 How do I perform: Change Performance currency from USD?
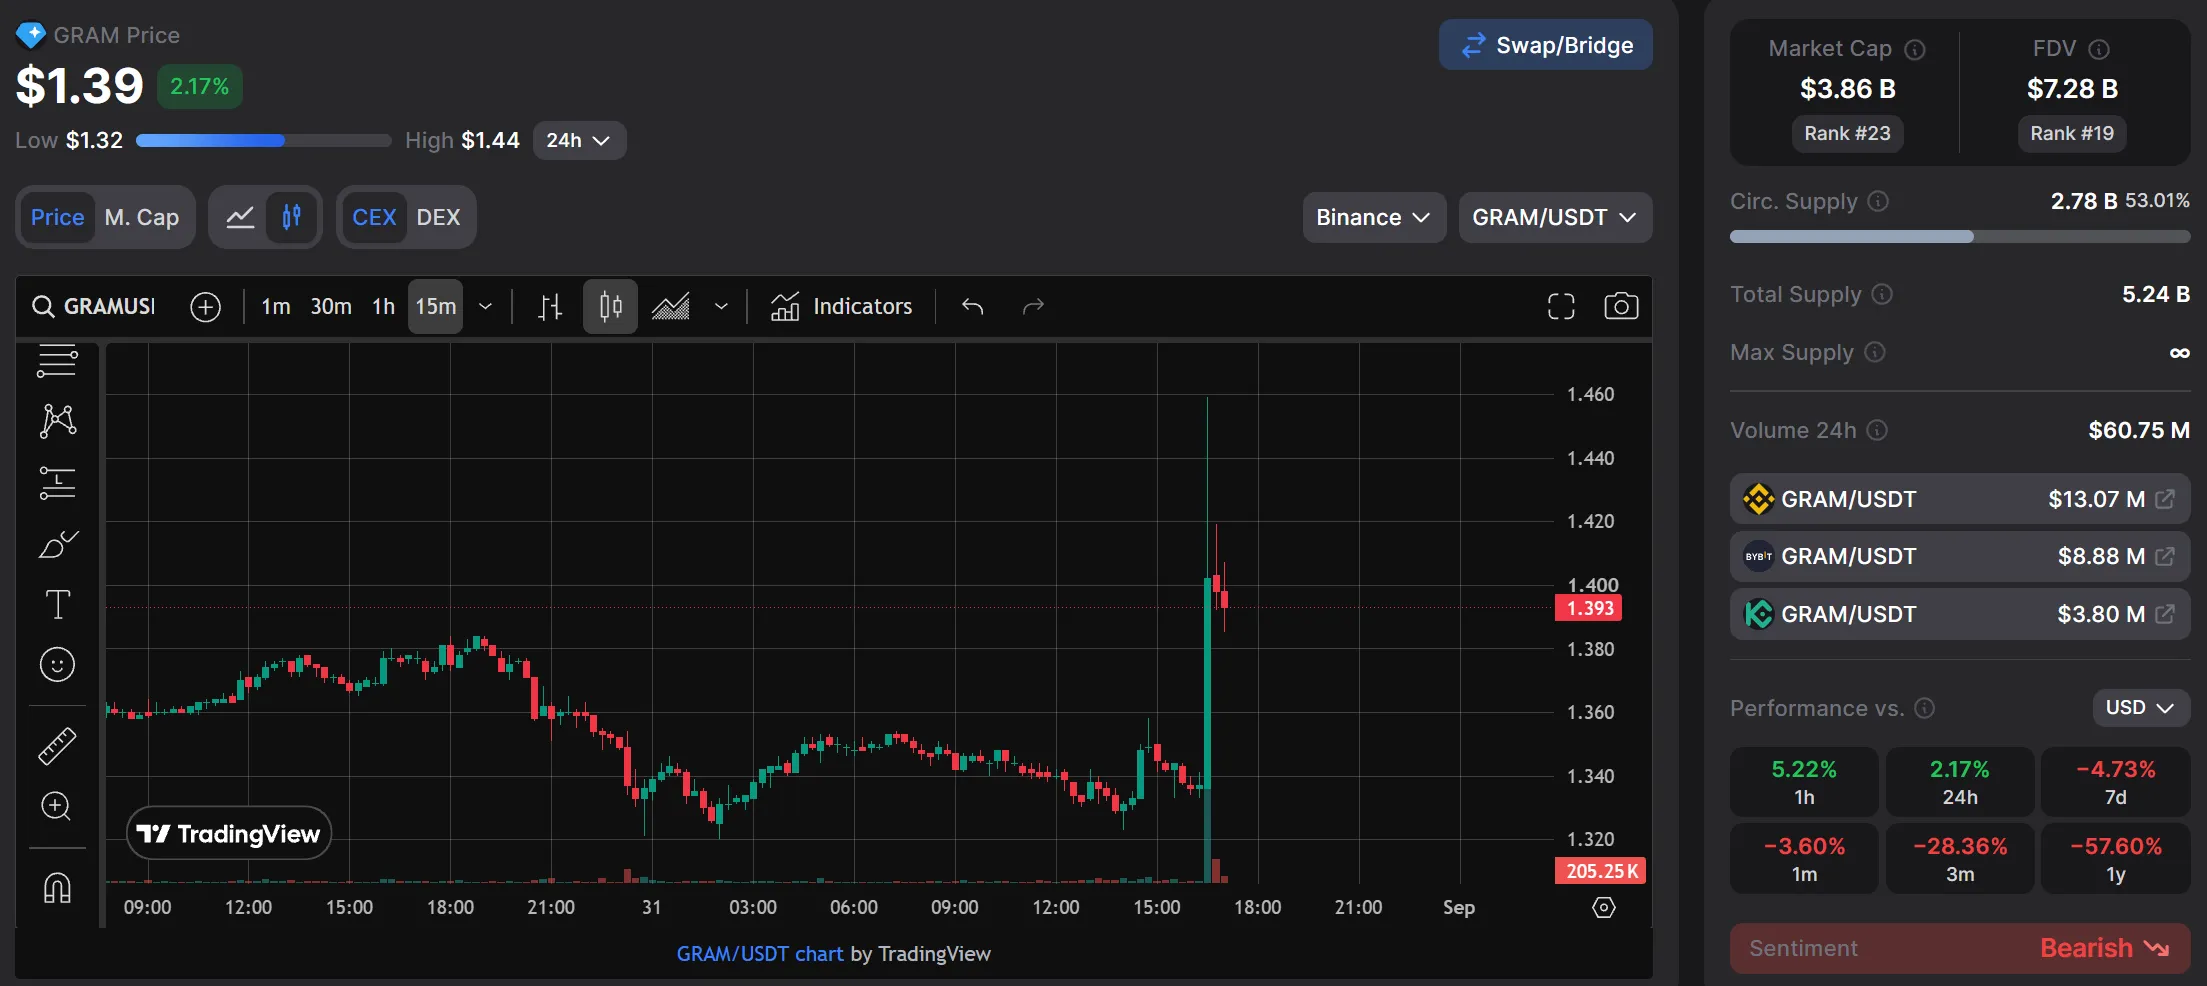tap(2141, 708)
